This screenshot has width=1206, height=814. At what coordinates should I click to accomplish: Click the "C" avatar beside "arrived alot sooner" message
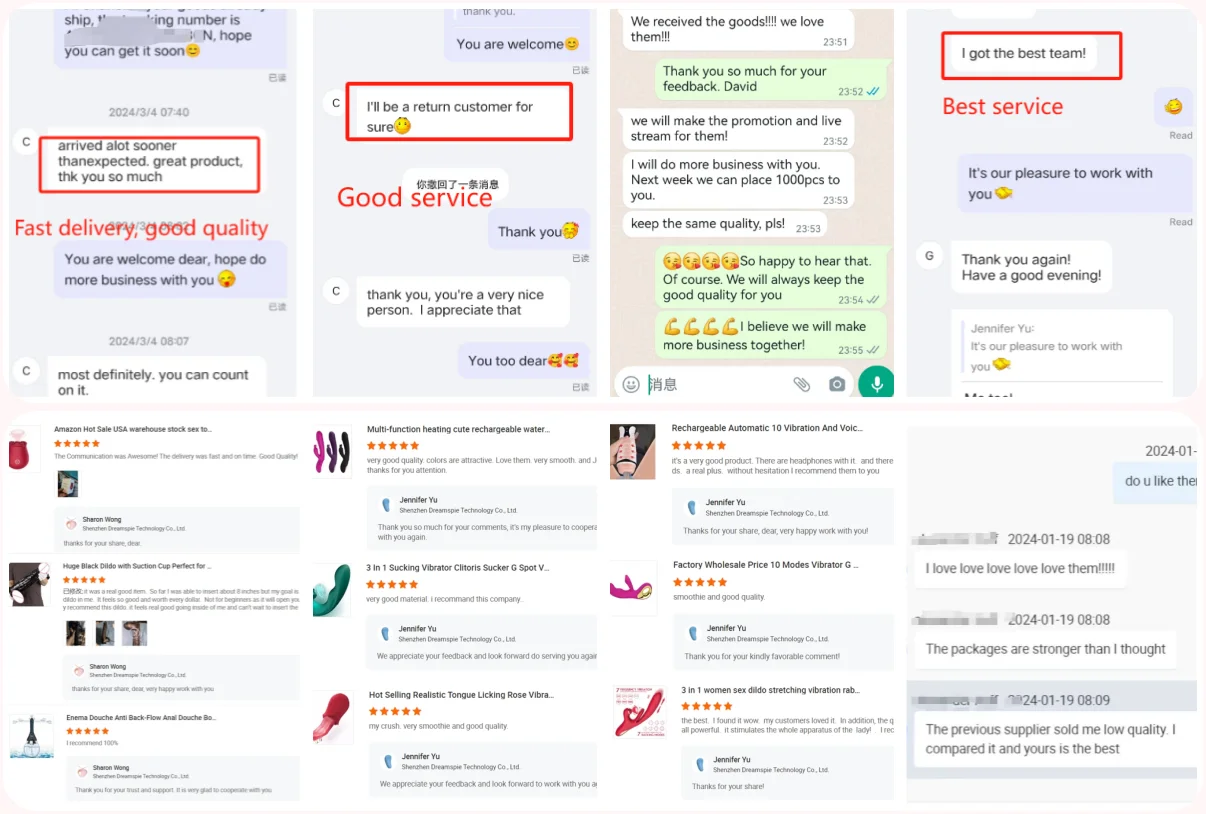coord(27,142)
